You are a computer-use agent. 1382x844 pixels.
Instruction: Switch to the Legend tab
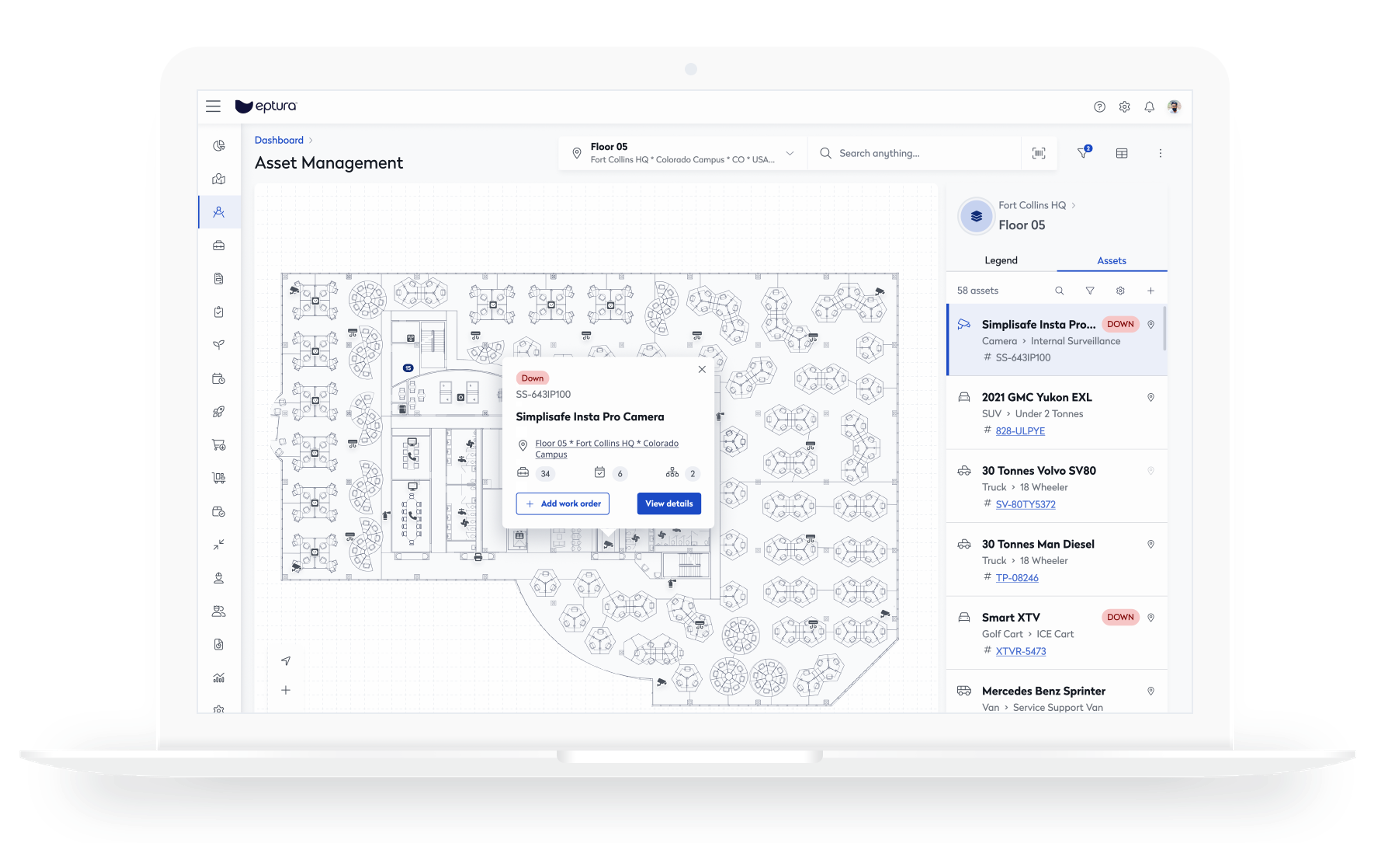(x=1001, y=260)
